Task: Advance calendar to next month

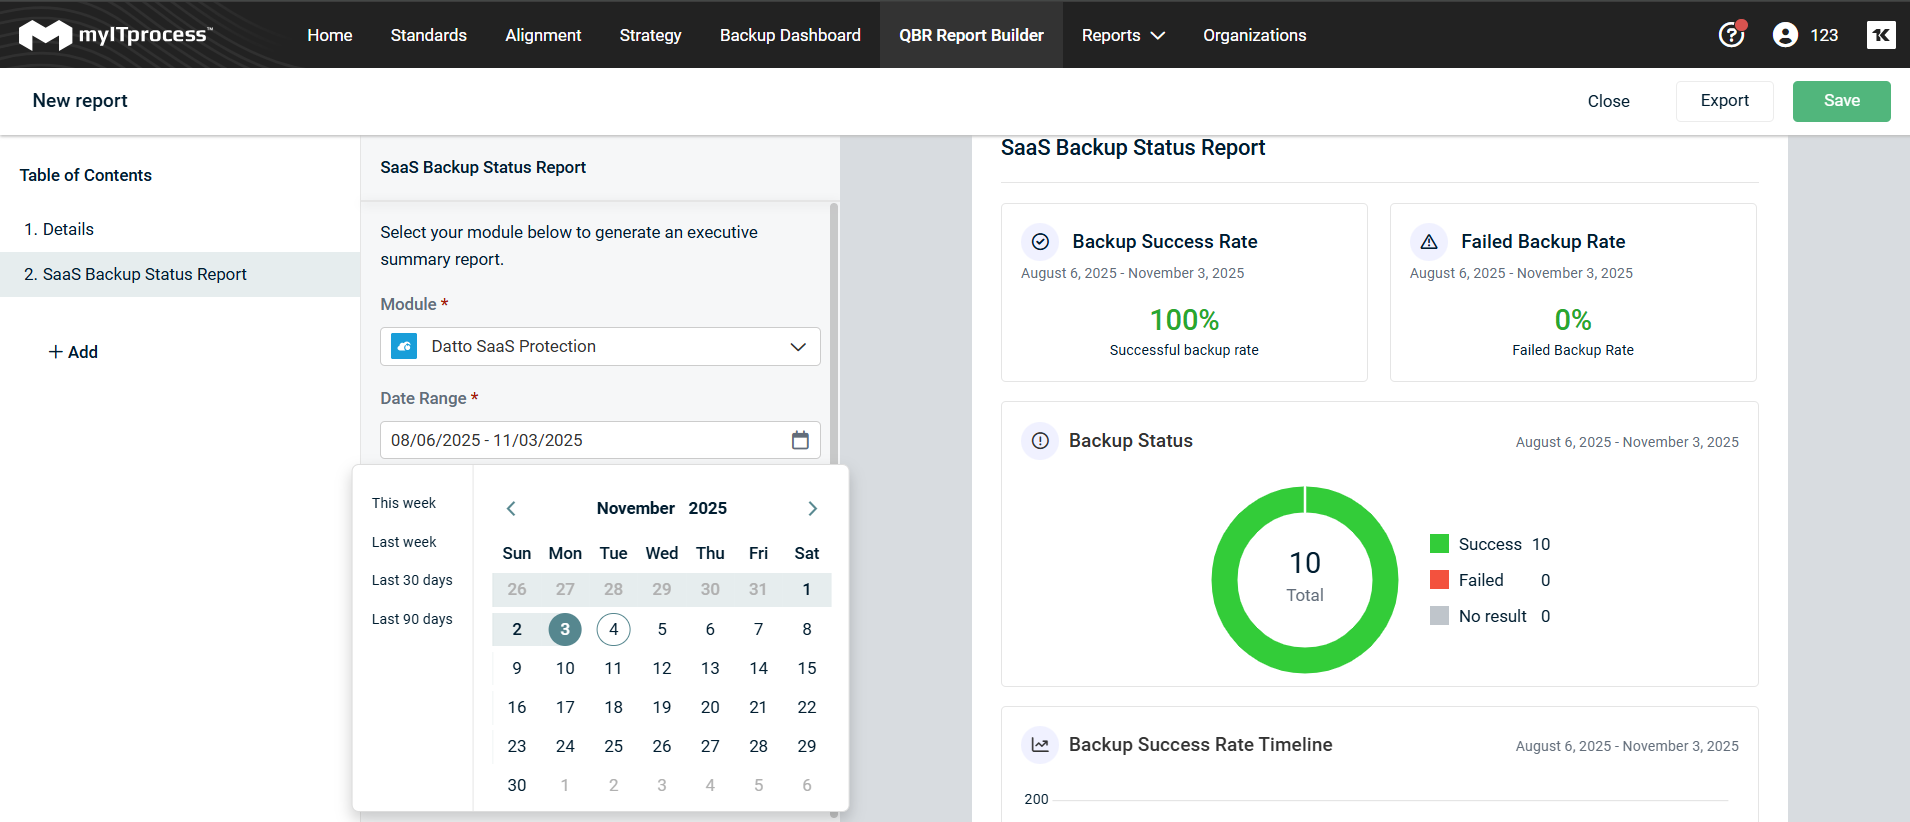Action: [x=812, y=508]
